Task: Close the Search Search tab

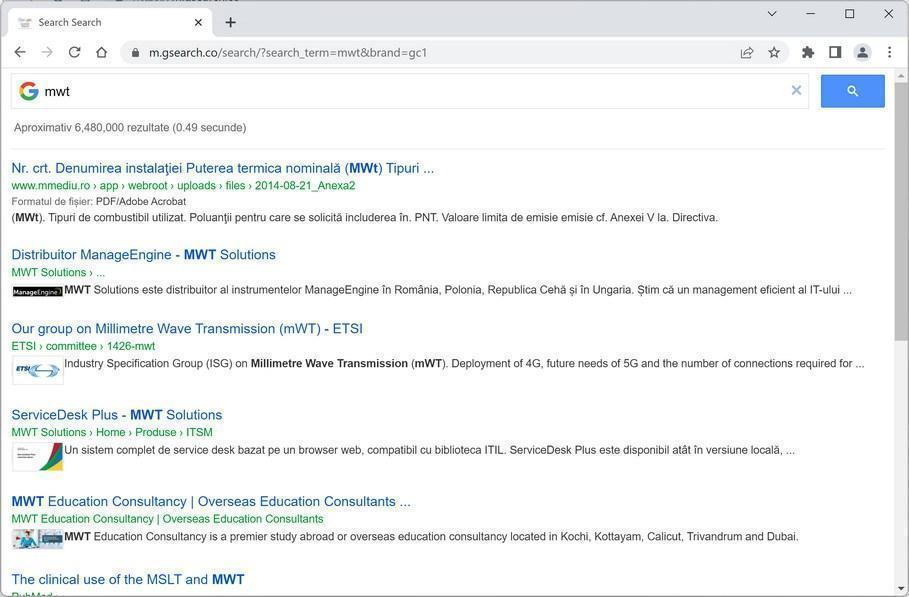Action: [x=198, y=22]
